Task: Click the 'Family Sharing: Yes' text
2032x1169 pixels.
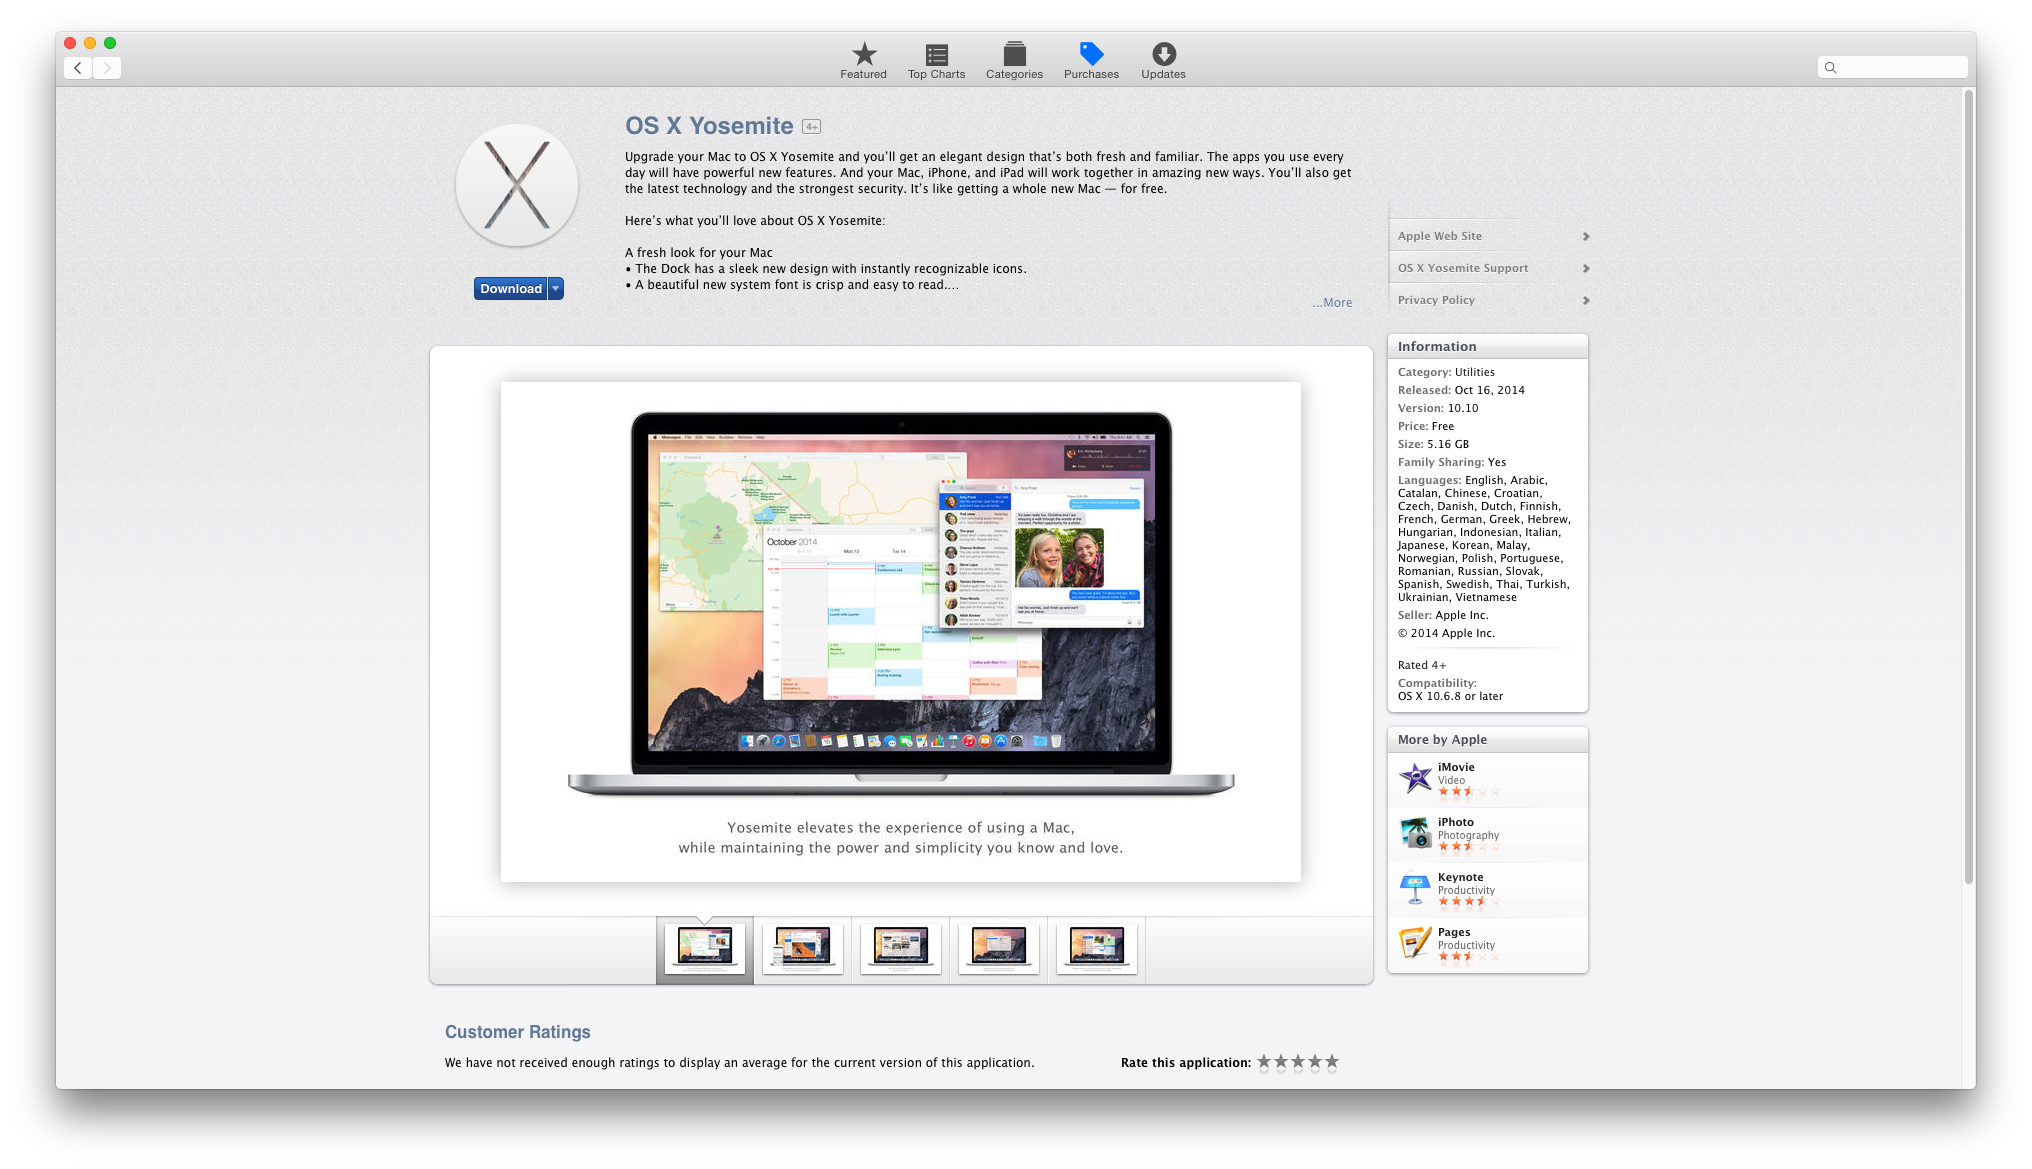Action: tap(1452, 462)
